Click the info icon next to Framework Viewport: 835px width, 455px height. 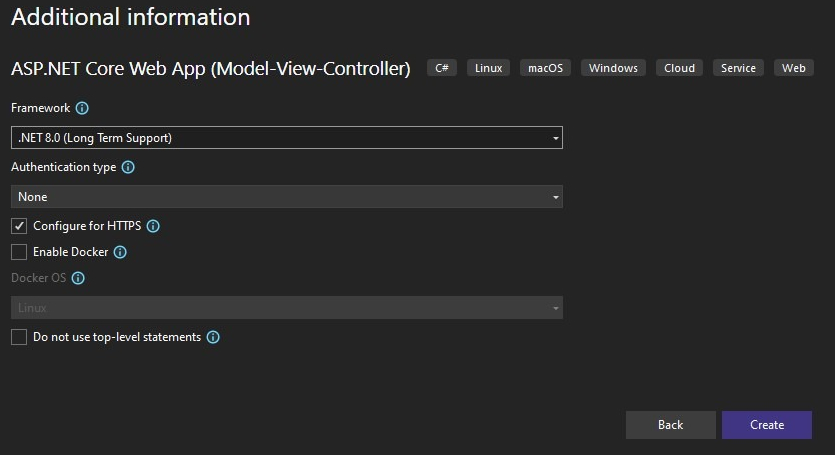(x=83, y=108)
